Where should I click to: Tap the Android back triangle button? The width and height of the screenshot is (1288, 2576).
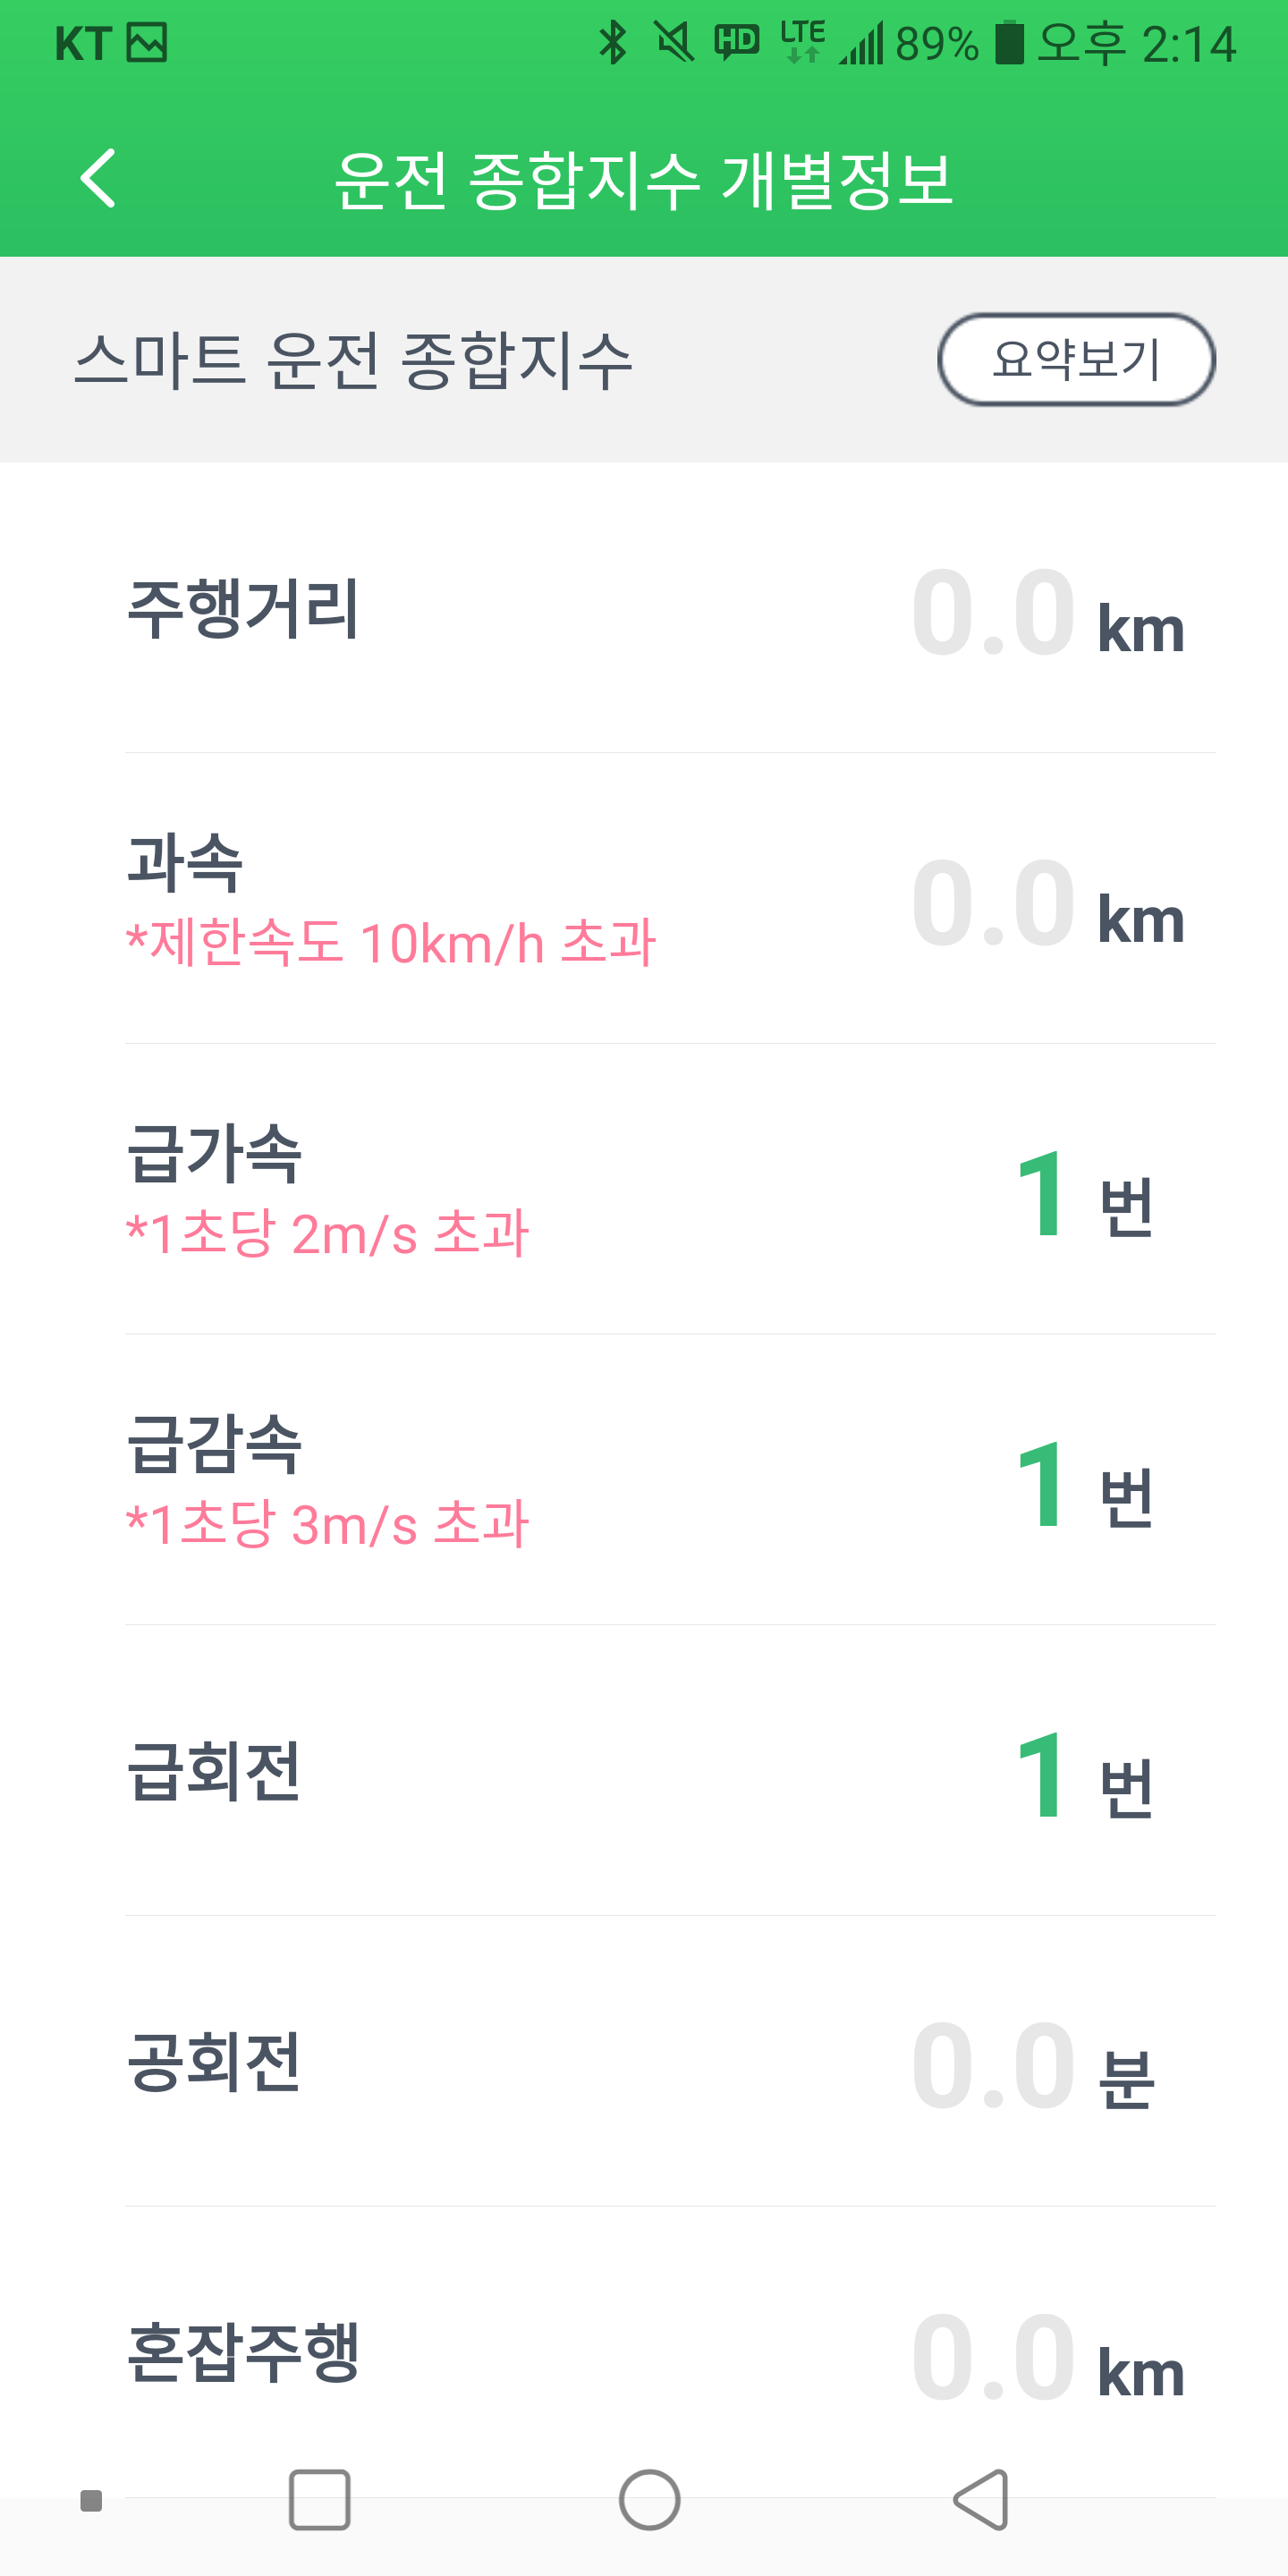point(980,2499)
